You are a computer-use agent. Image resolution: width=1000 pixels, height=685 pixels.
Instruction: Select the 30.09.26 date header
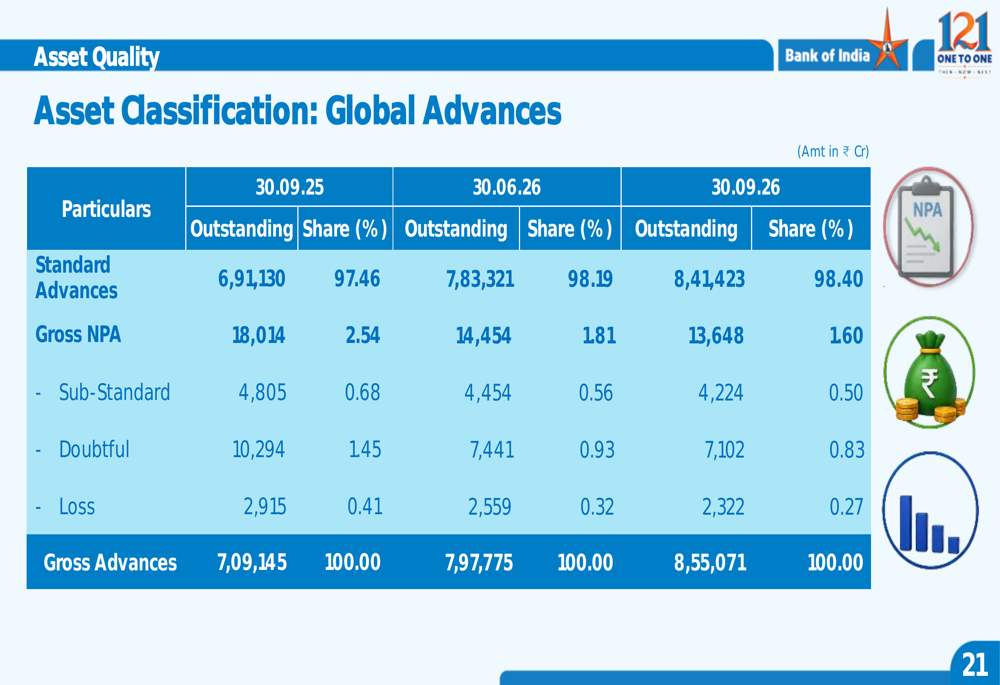click(746, 188)
